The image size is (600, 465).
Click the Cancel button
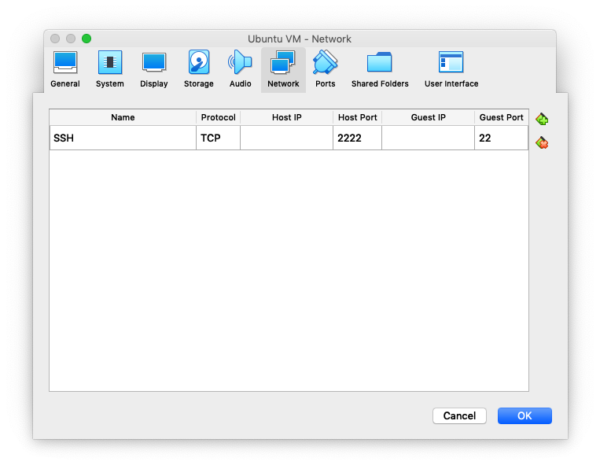459,416
